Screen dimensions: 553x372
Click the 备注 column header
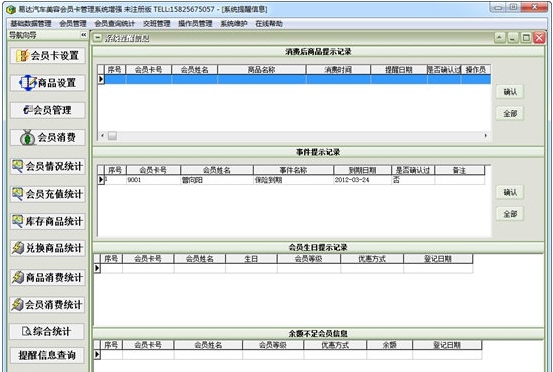tap(459, 170)
